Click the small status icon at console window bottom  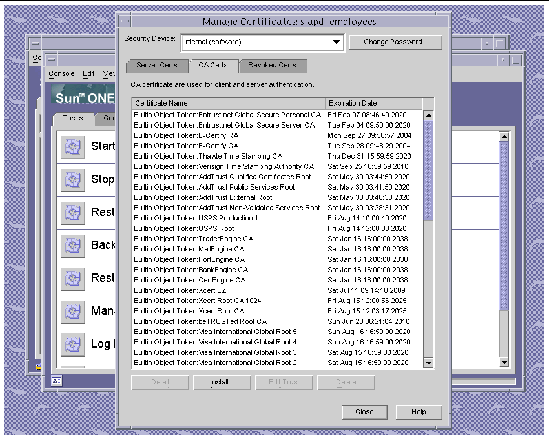[56, 380]
